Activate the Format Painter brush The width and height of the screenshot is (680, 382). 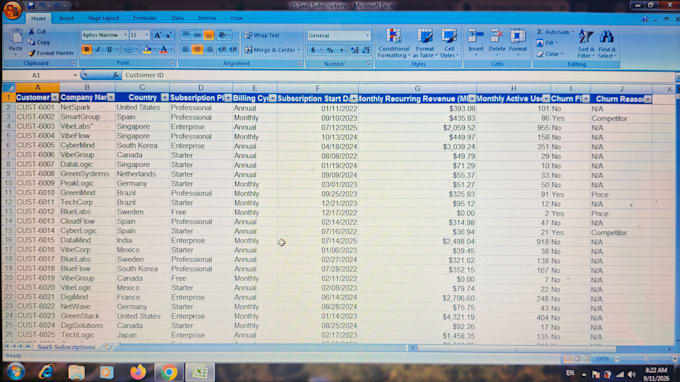coord(51,53)
